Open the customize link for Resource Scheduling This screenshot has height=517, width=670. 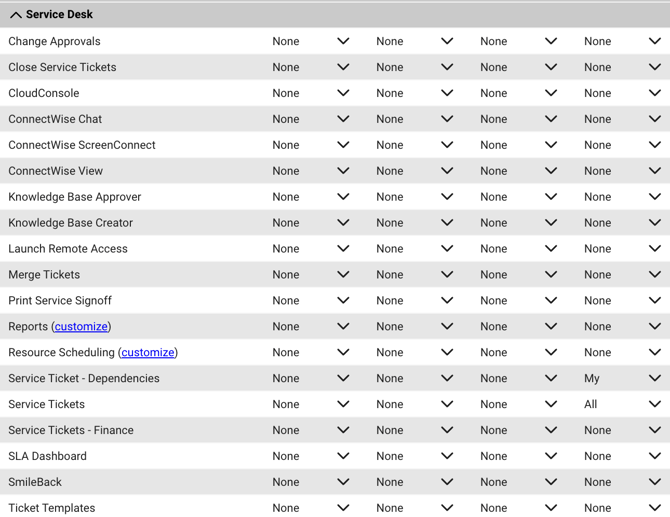pos(148,353)
